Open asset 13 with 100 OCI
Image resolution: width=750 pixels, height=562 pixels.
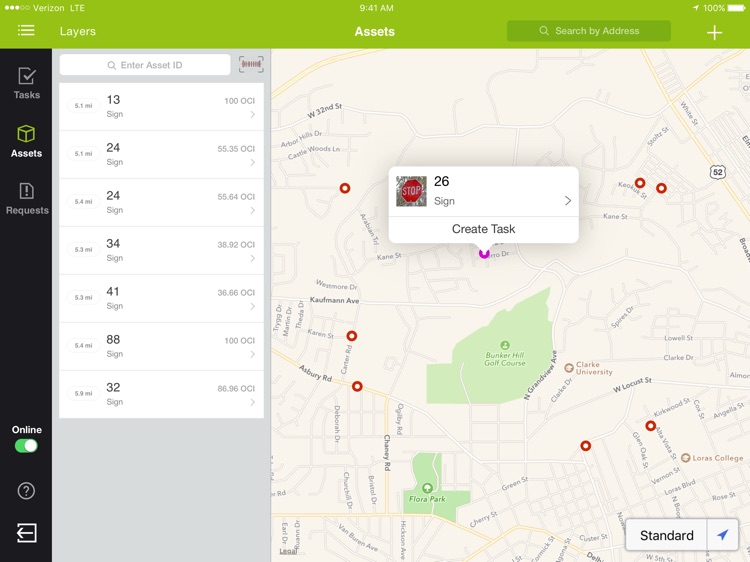click(x=161, y=107)
